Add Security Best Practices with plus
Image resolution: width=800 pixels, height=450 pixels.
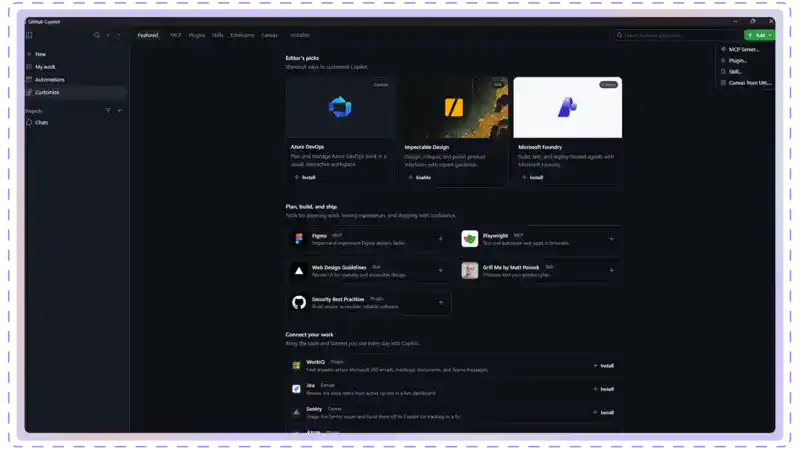[440, 303]
